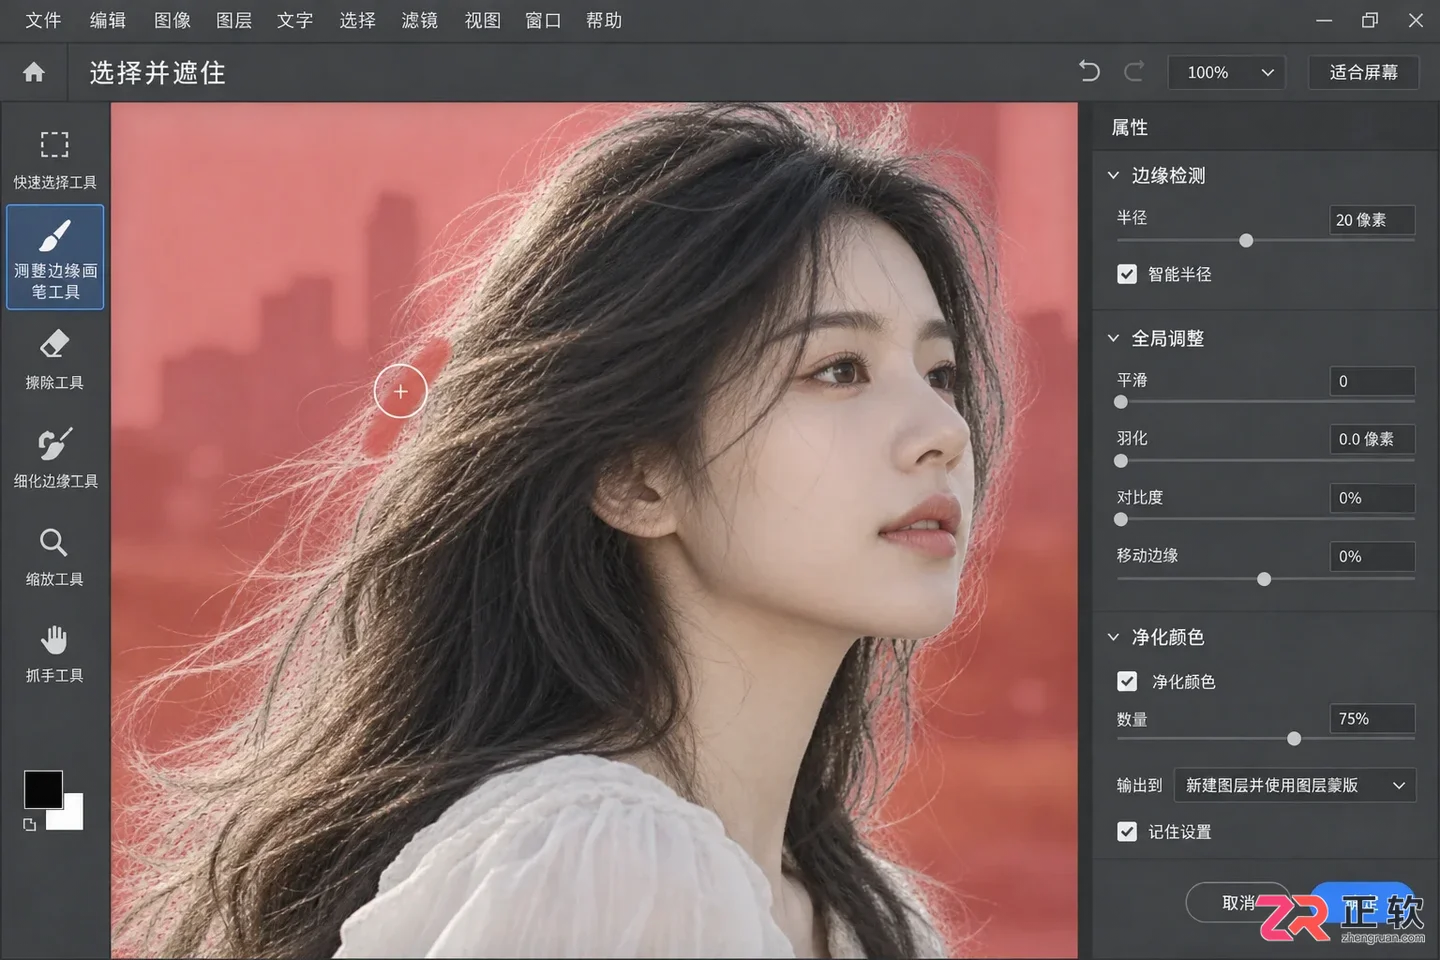
Task: Open the 文字 menu
Action: (x=295, y=20)
